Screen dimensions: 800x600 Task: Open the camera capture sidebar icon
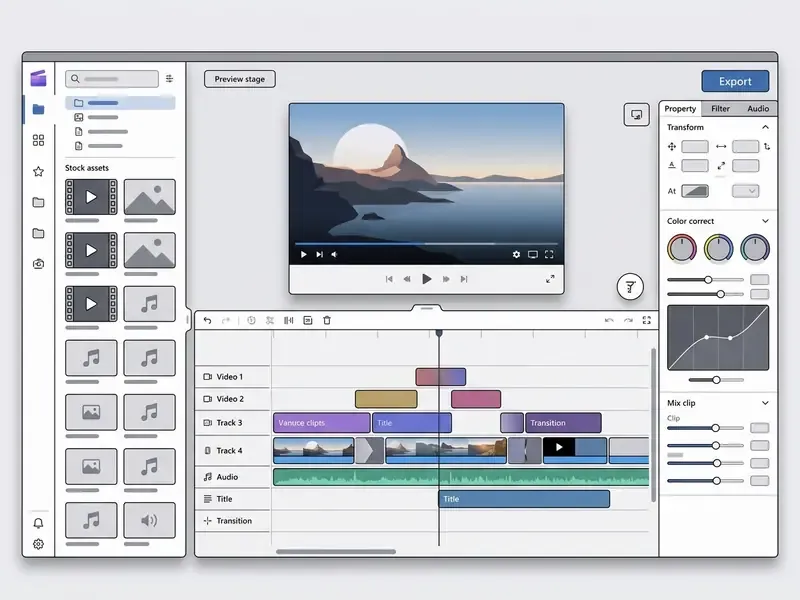38,264
